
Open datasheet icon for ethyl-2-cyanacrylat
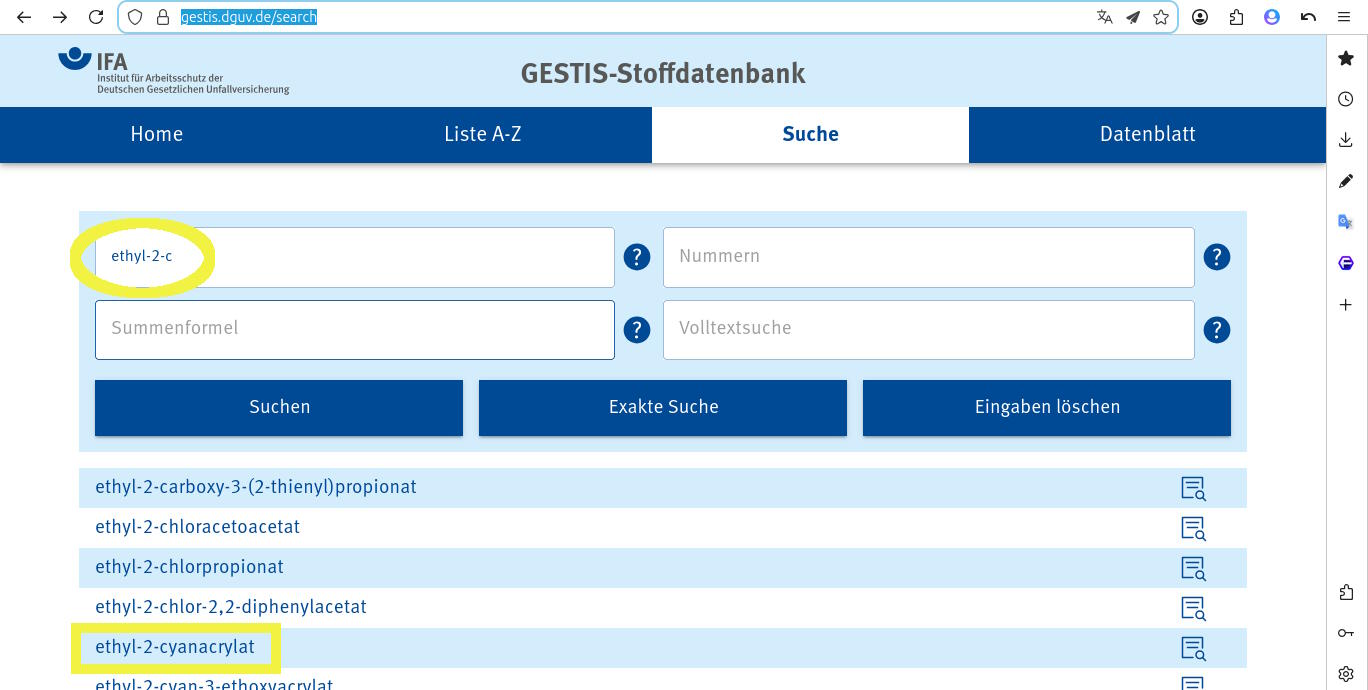[1193, 648]
